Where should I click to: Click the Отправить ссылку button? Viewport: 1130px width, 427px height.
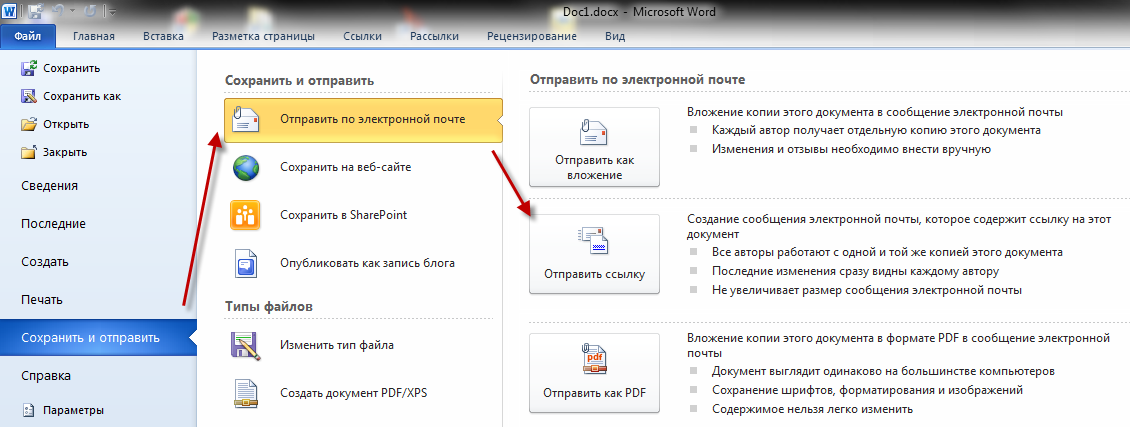coord(595,254)
